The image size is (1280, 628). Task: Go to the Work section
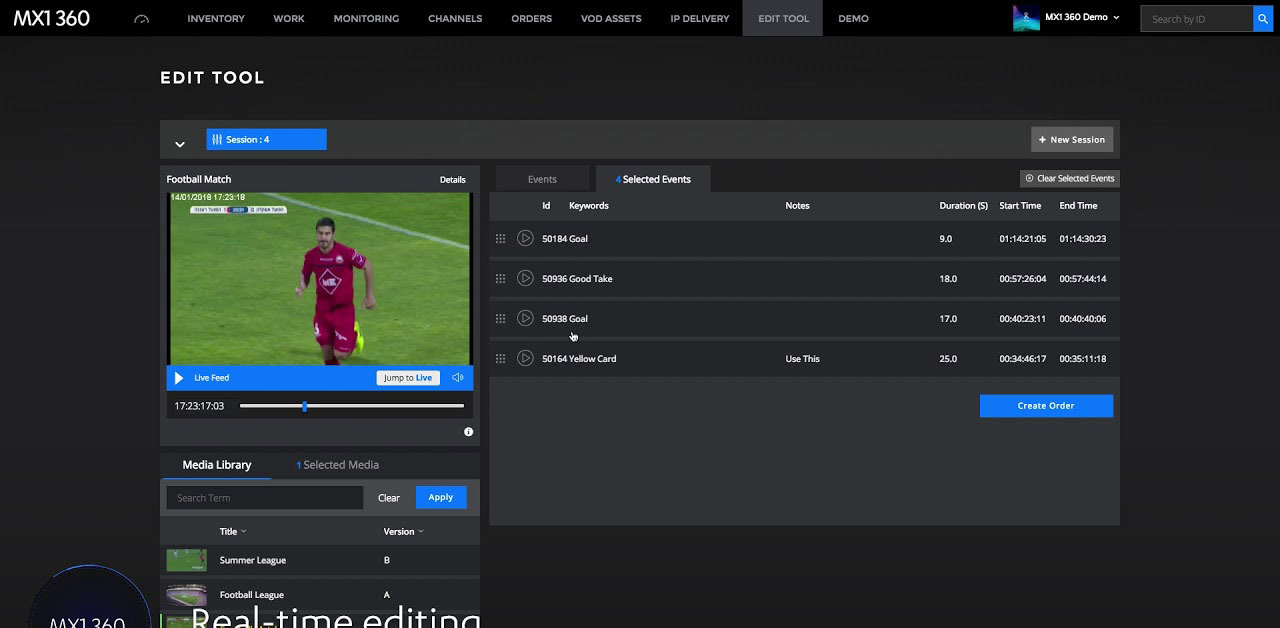289,18
